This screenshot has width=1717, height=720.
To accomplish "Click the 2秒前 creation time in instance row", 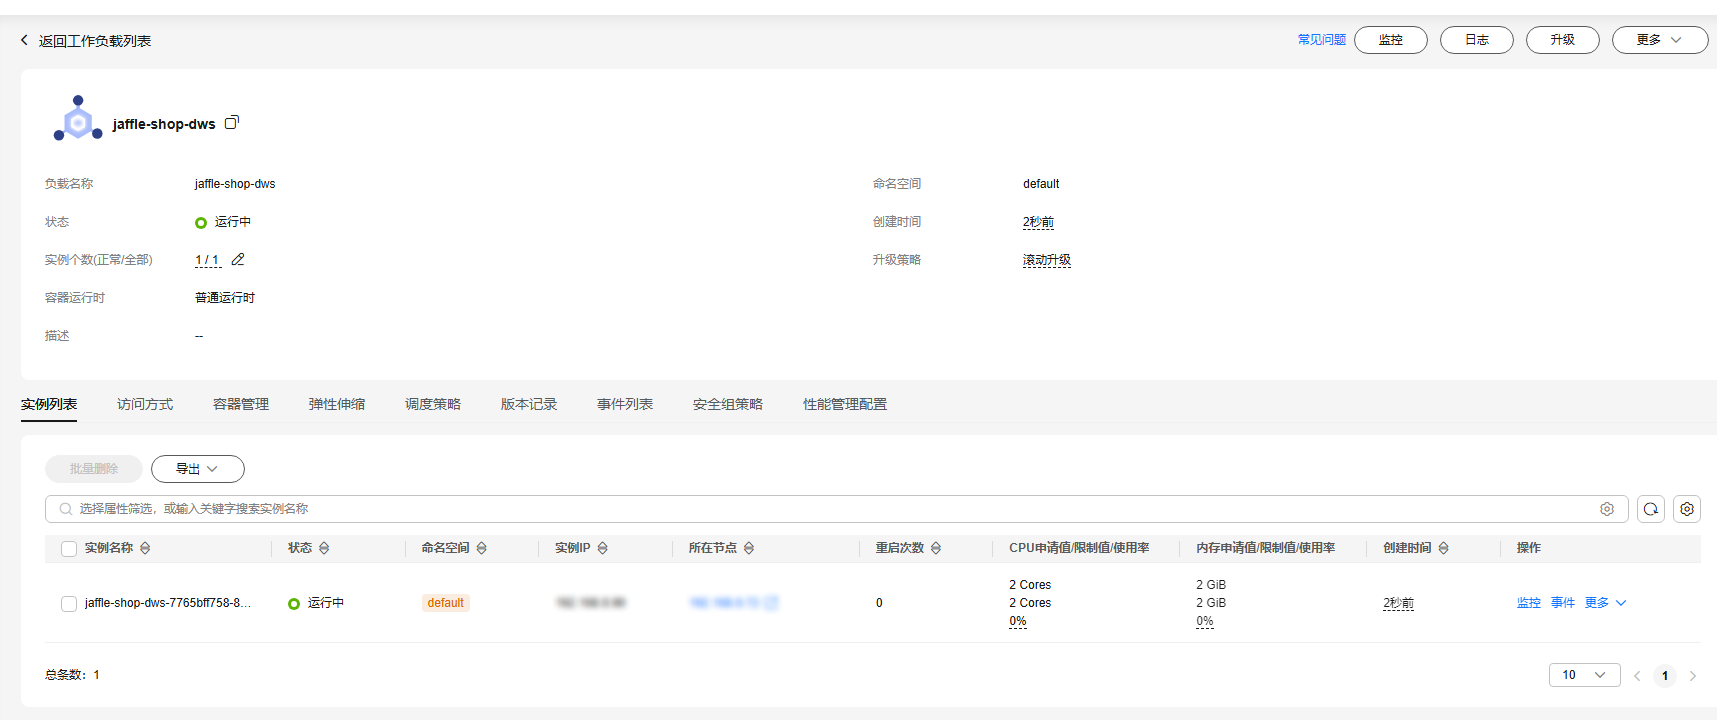I will click(1398, 603).
